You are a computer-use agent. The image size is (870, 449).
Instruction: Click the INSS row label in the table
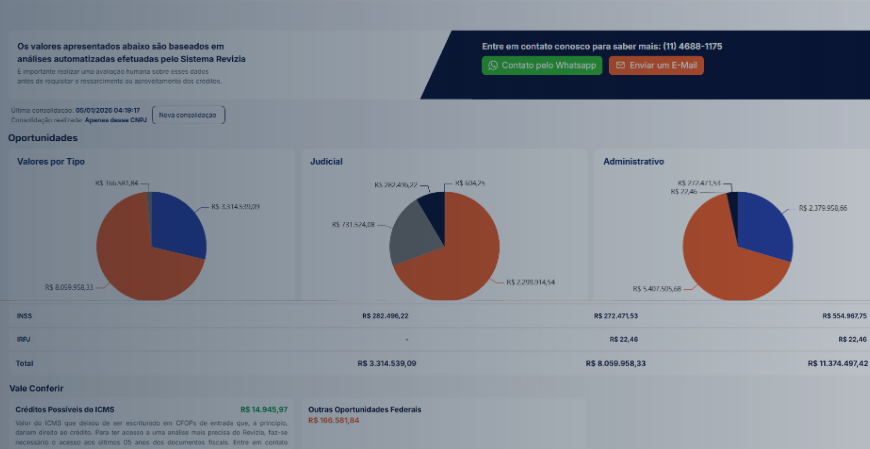25,316
